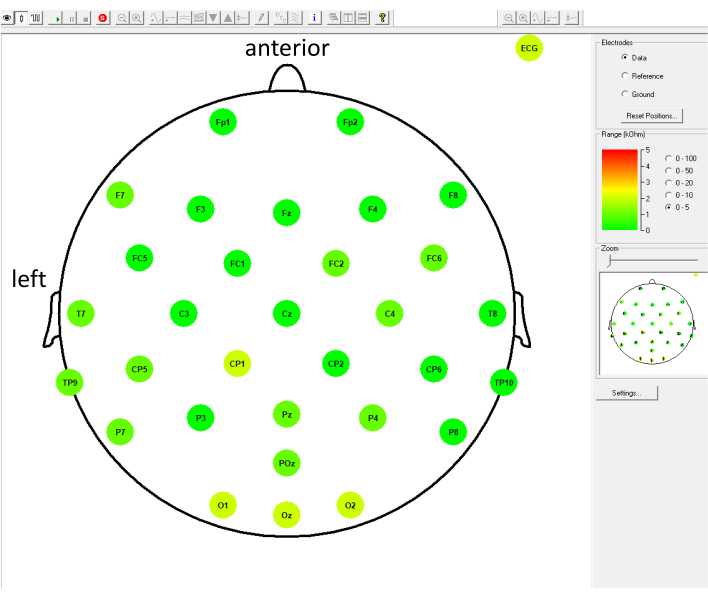708x599 pixels.
Task: Select the Cz electrode
Action: coord(287,313)
